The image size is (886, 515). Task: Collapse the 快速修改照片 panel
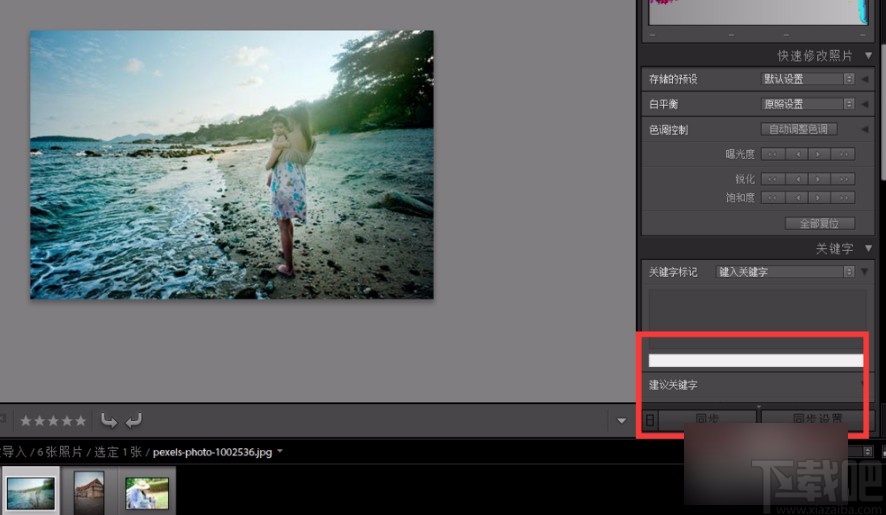[x=868, y=55]
